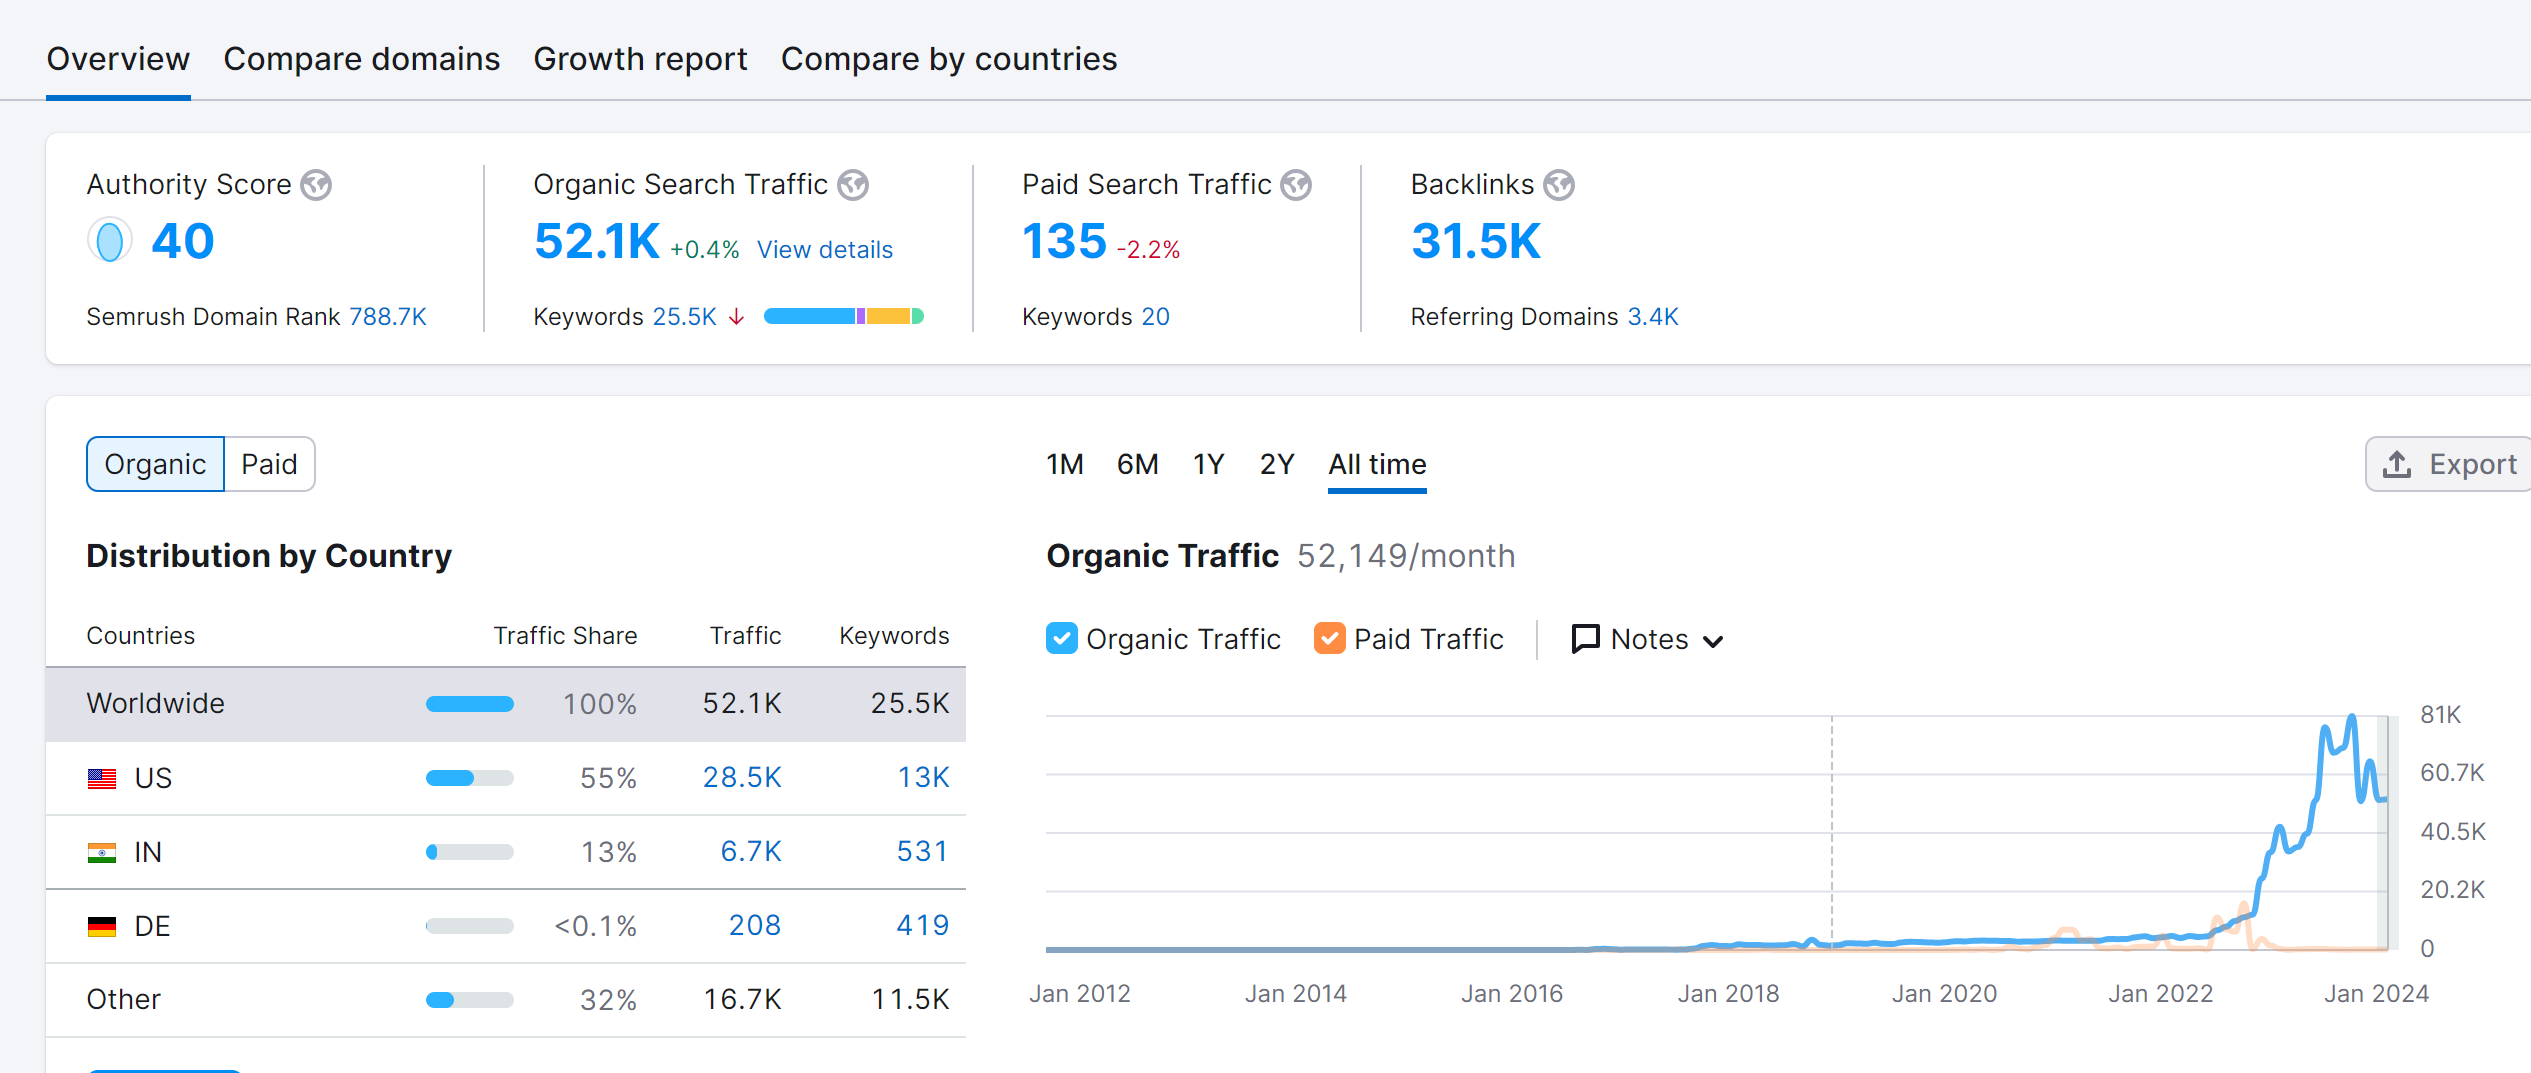This screenshot has width=2531, height=1073.
Task: Select the Other countries row
Action: click(x=506, y=1000)
